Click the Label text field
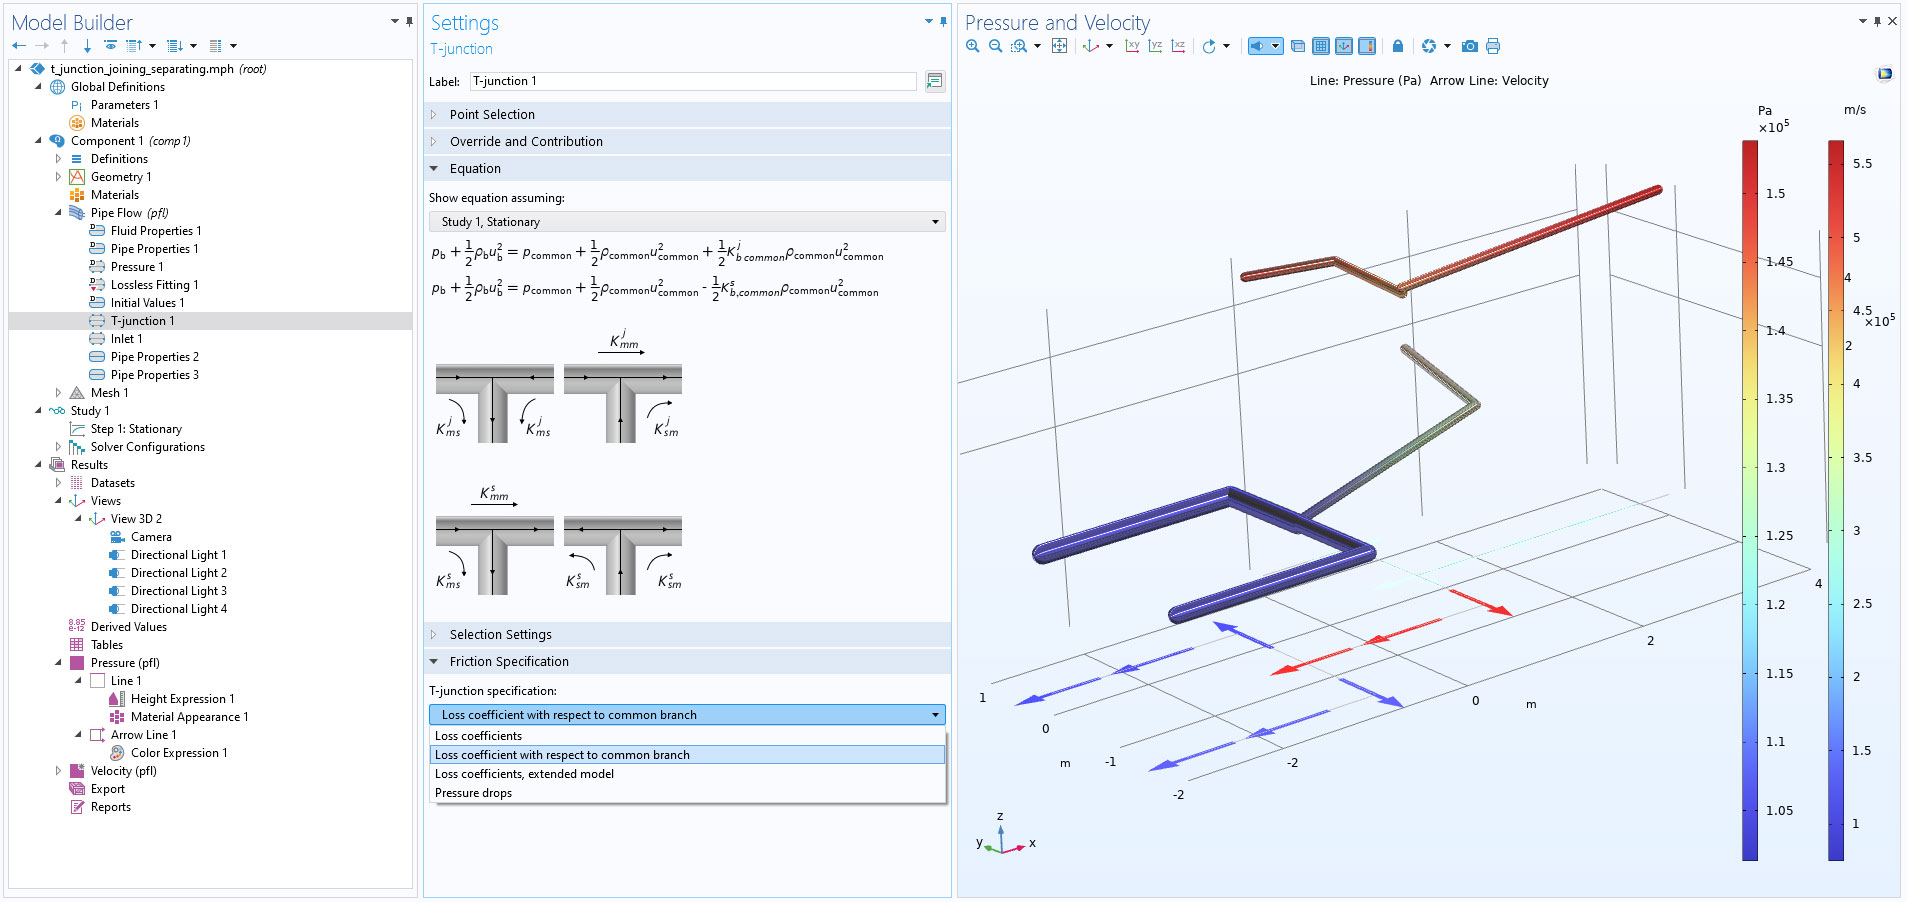The image size is (1907, 902). 692,81
